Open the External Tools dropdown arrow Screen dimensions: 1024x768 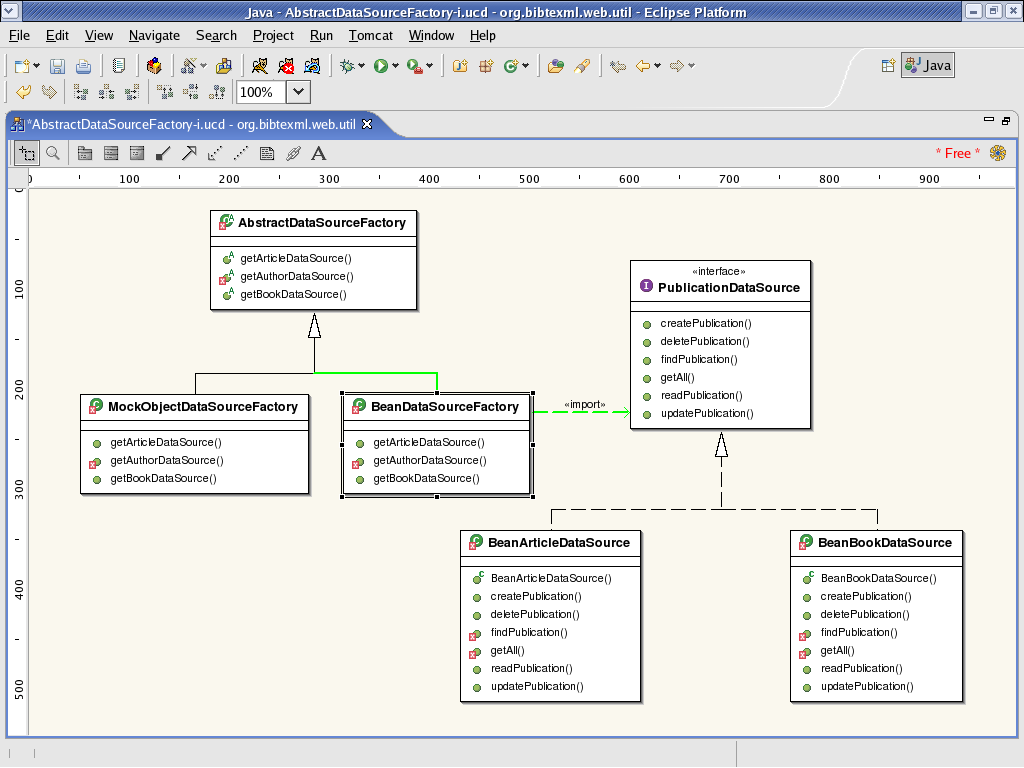[429, 66]
